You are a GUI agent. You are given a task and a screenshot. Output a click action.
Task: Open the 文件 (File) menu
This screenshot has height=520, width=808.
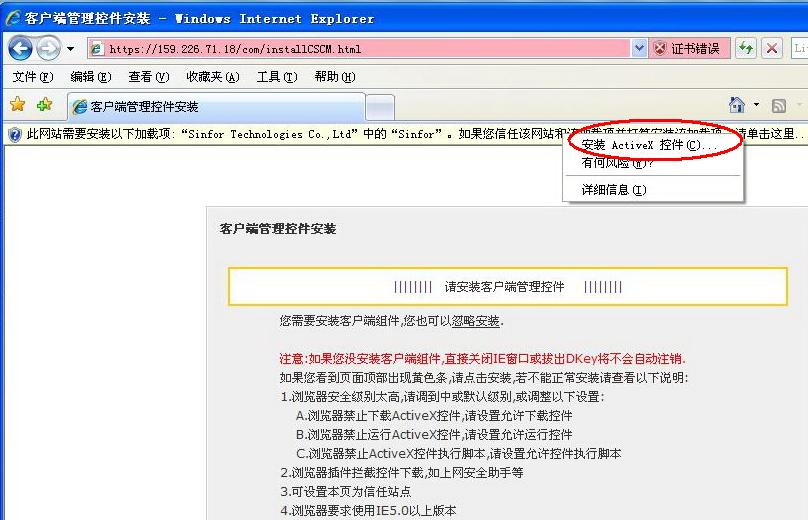click(32, 77)
